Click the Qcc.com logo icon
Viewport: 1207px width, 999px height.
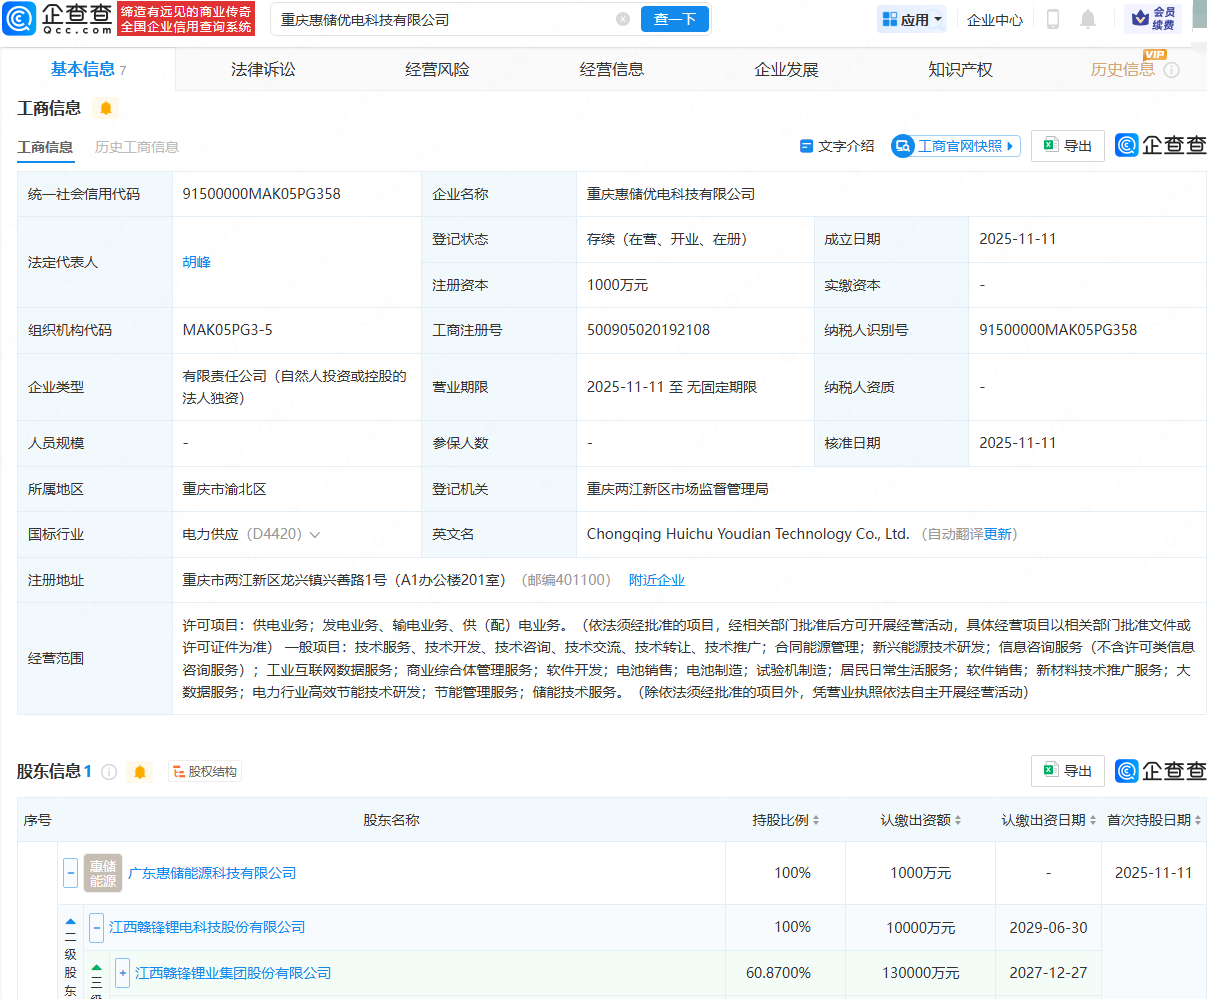tap(20, 19)
